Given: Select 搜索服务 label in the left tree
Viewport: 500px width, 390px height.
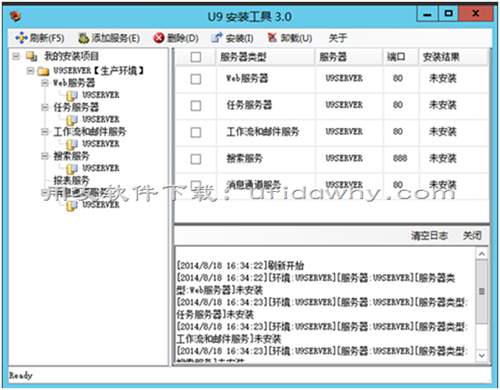Looking at the screenshot, I should point(71,156).
